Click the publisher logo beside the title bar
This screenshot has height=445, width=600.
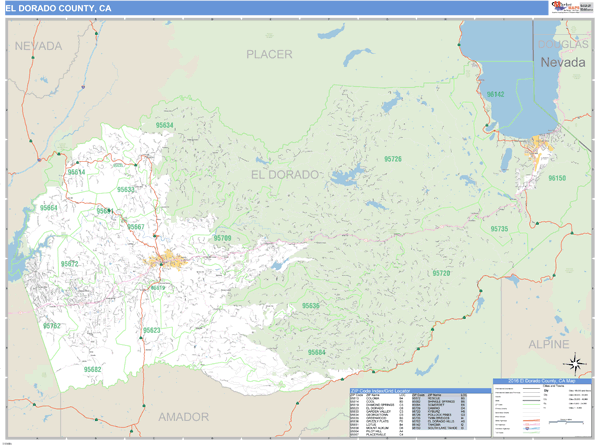click(572, 7)
